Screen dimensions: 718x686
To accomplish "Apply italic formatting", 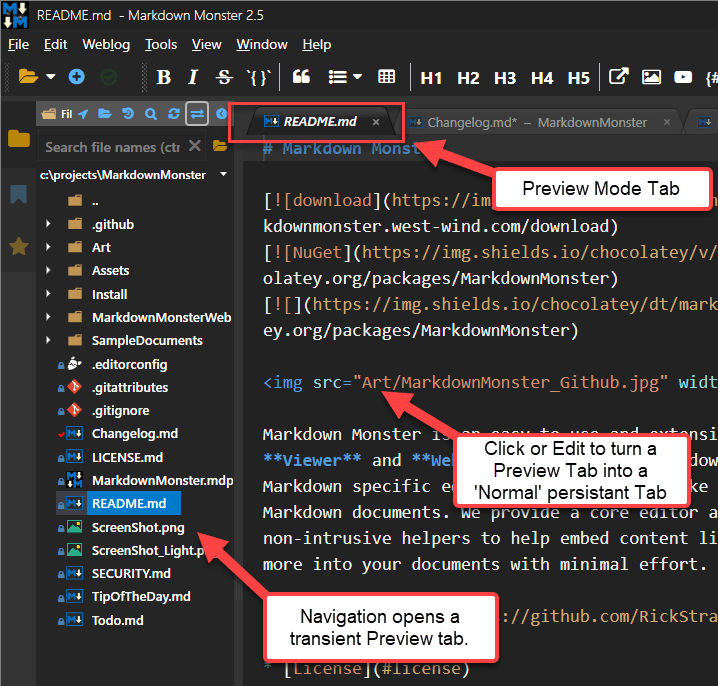I will (193, 77).
